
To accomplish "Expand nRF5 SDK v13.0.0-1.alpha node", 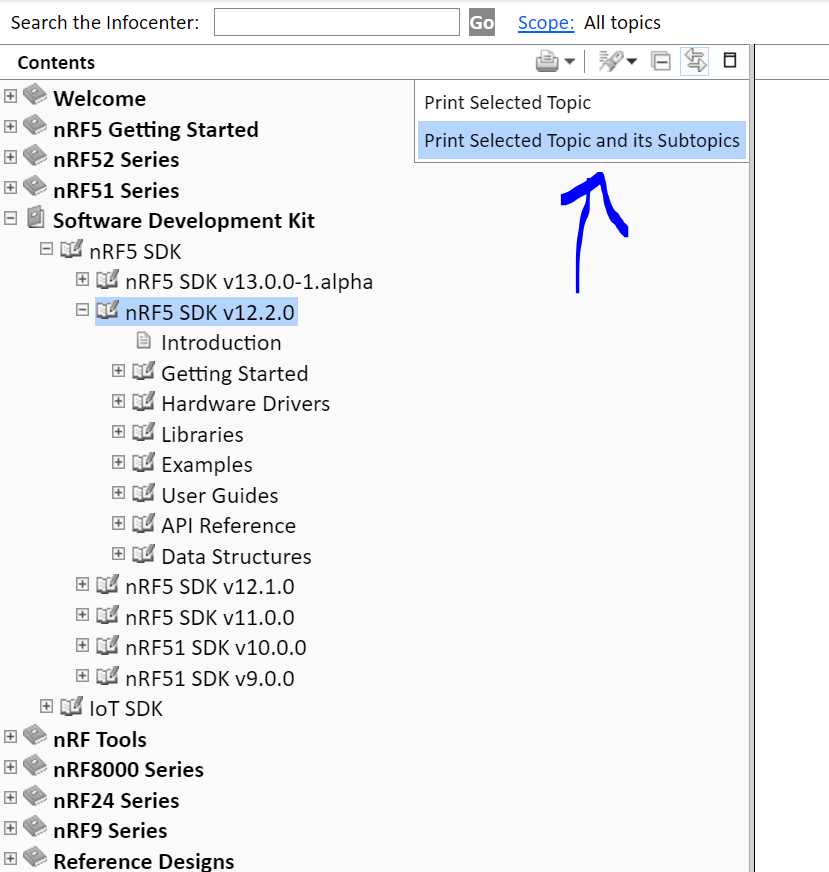I will coord(82,279).
